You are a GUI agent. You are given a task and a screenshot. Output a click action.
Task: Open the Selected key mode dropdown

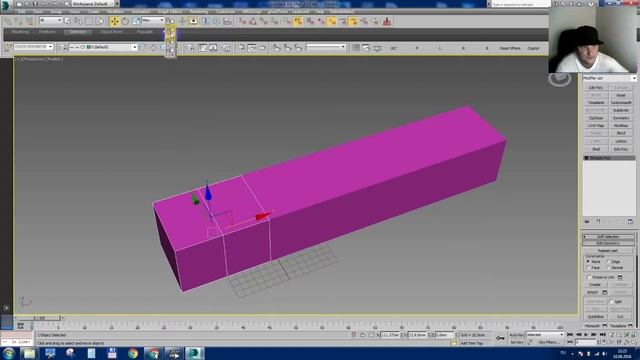tap(545, 335)
